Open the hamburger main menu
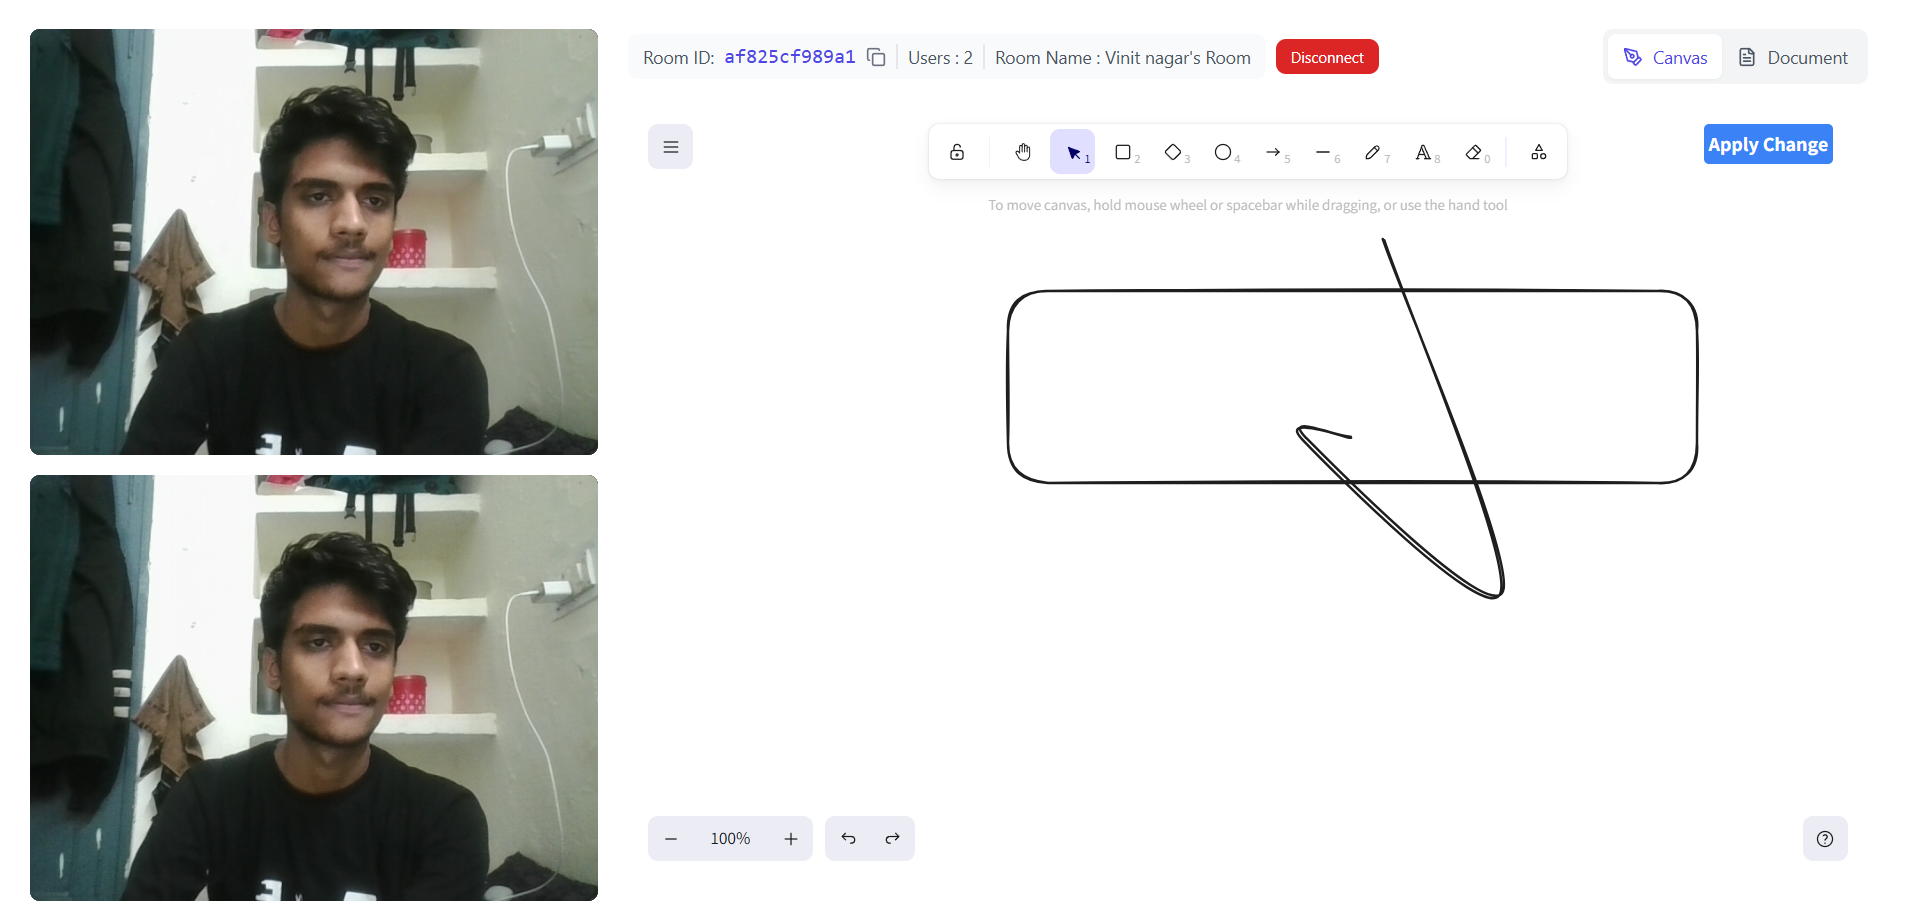 pyautogui.click(x=670, y=147)
